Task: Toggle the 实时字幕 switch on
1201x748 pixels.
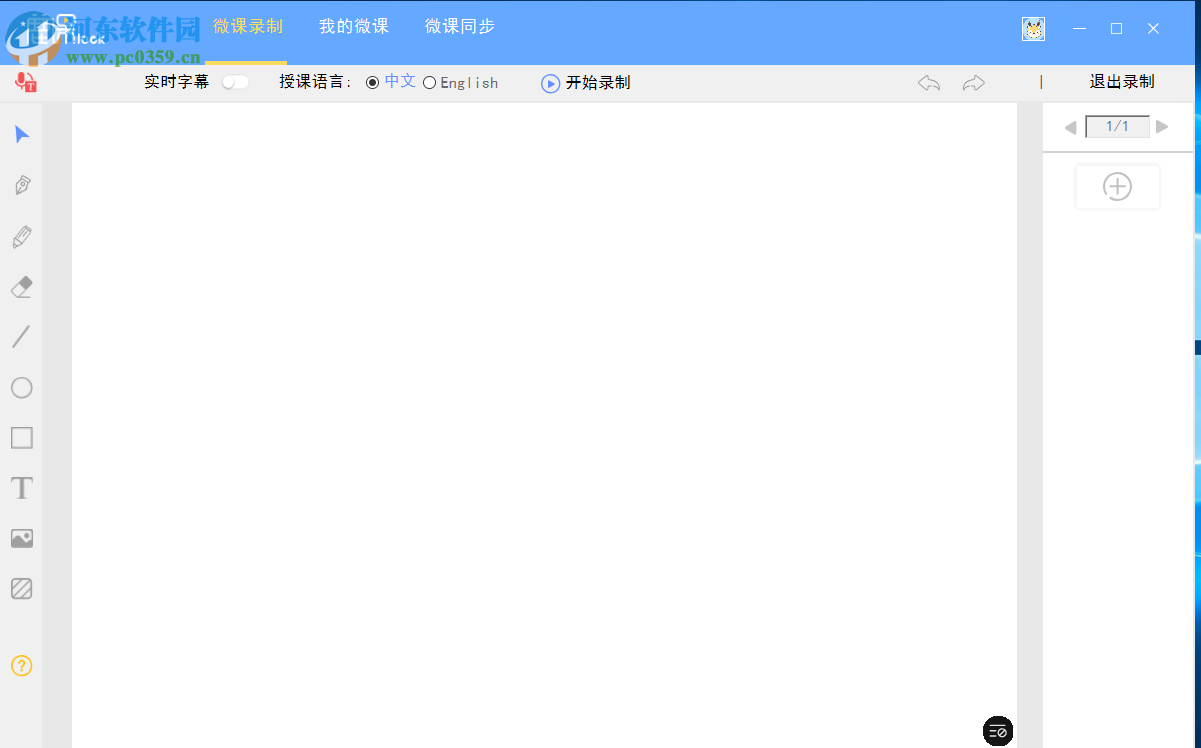Action: click(x=235, y=83)
